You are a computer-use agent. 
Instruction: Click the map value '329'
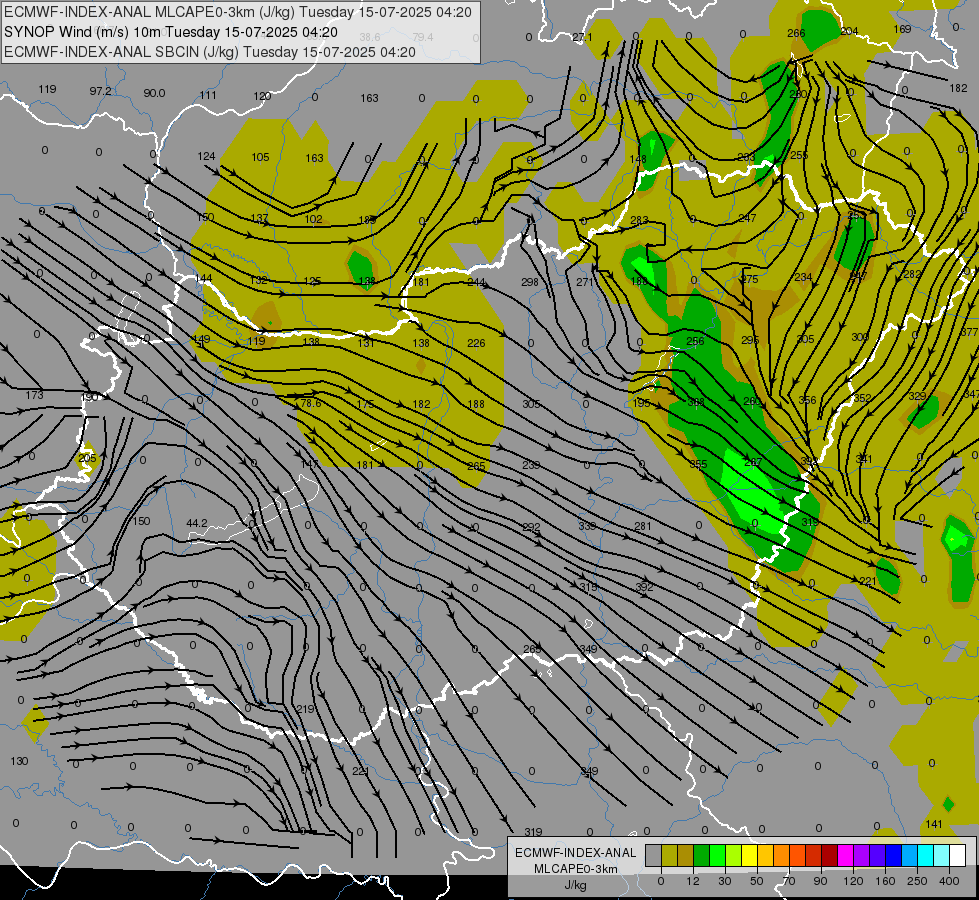pyautogui.click(x=917, y=396)
